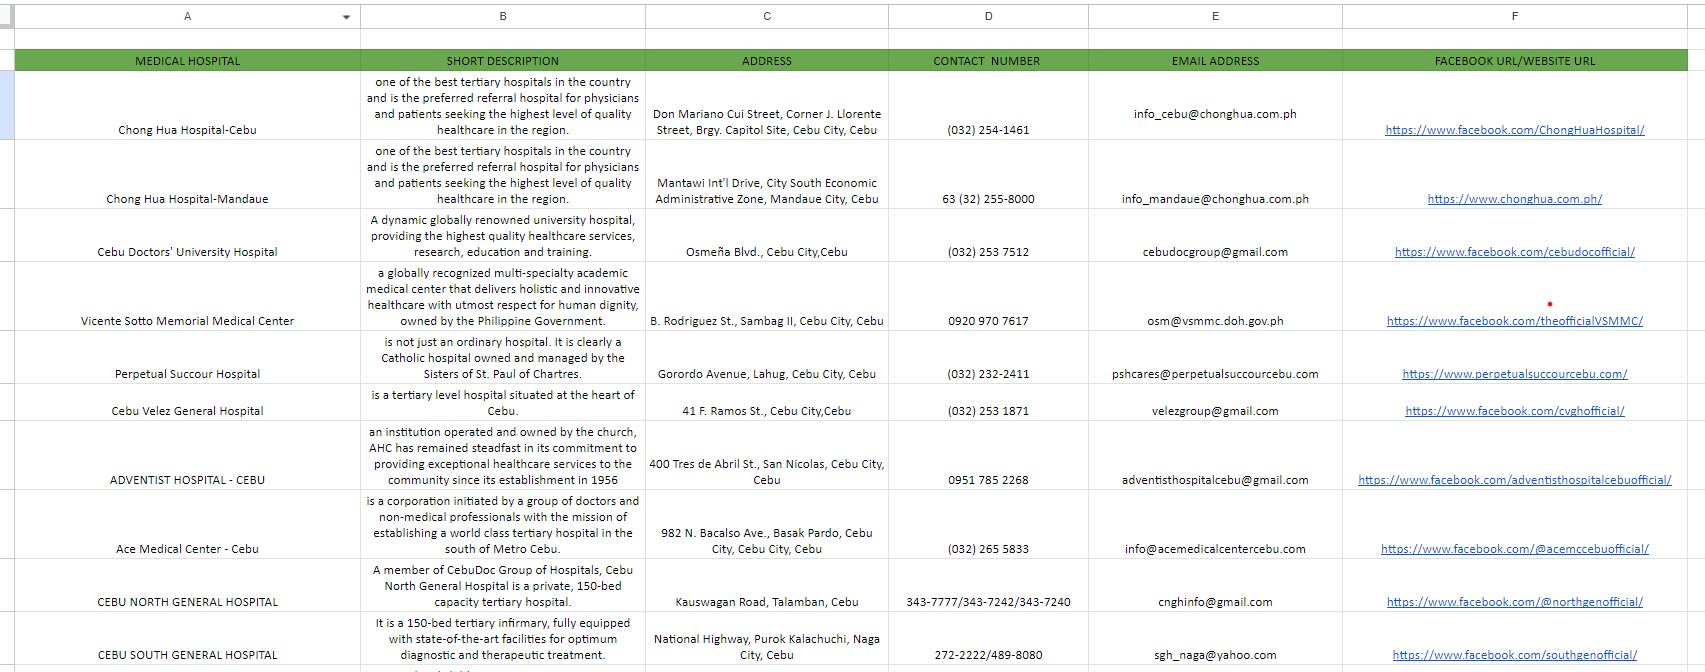The height and width of the screenshot is (672, 1705).
Task: Select the Perpetual Succour Hospital cell
Action: 188,358
